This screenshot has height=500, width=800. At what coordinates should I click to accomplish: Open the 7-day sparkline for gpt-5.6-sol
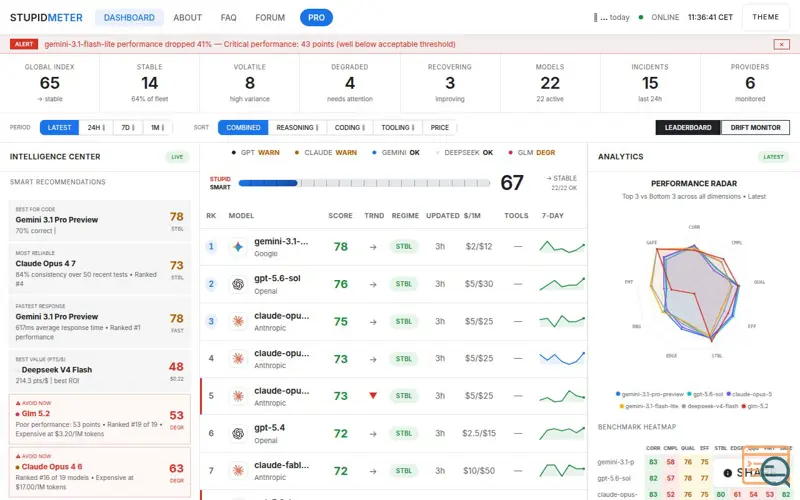click(562, 284)
